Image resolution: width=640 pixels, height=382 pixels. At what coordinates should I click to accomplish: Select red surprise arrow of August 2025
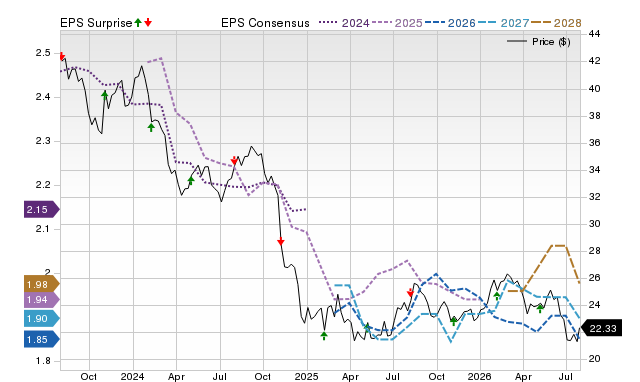click(410, 293)
